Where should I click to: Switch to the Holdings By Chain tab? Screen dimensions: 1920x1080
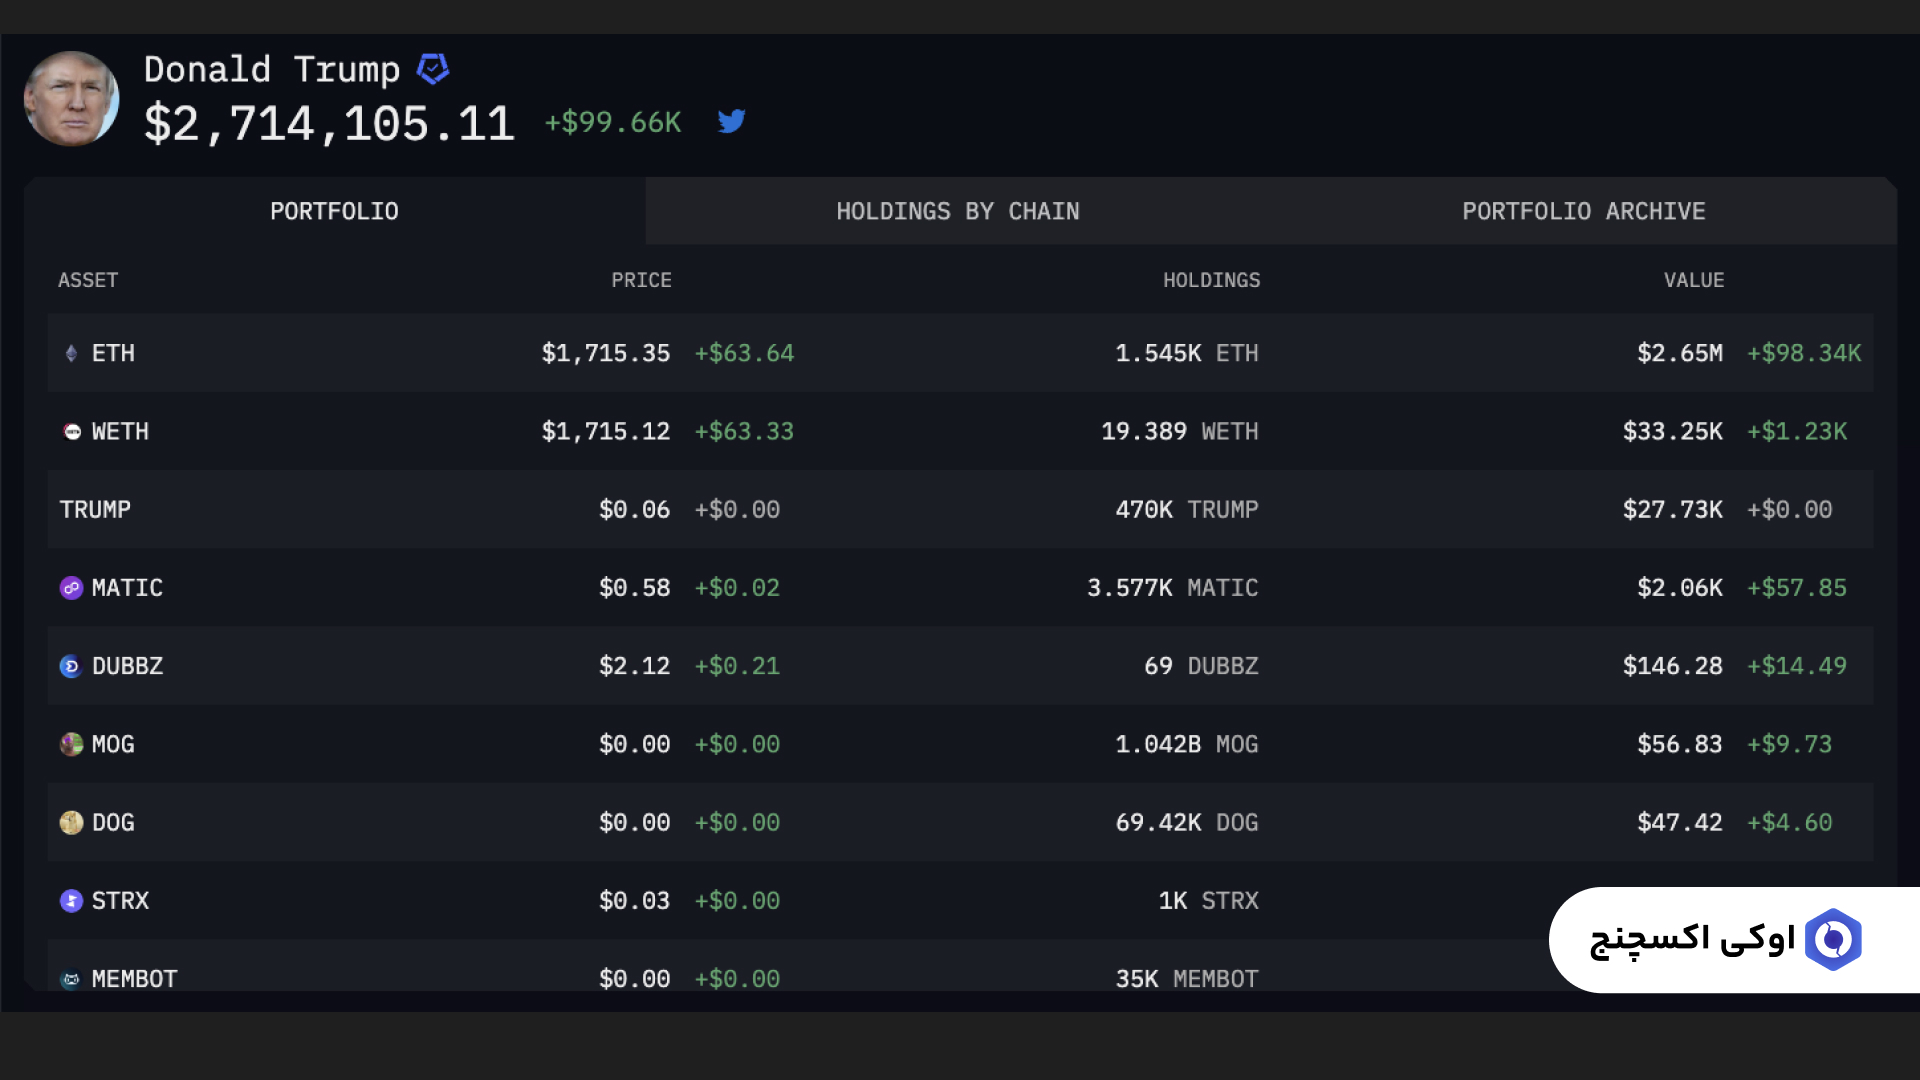(957, 211)
